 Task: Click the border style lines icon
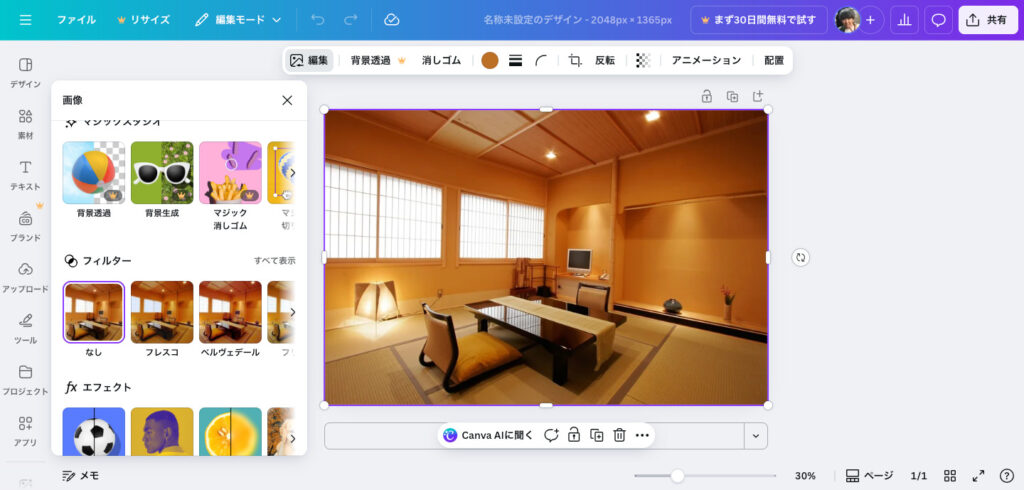[x=516, y=60]
